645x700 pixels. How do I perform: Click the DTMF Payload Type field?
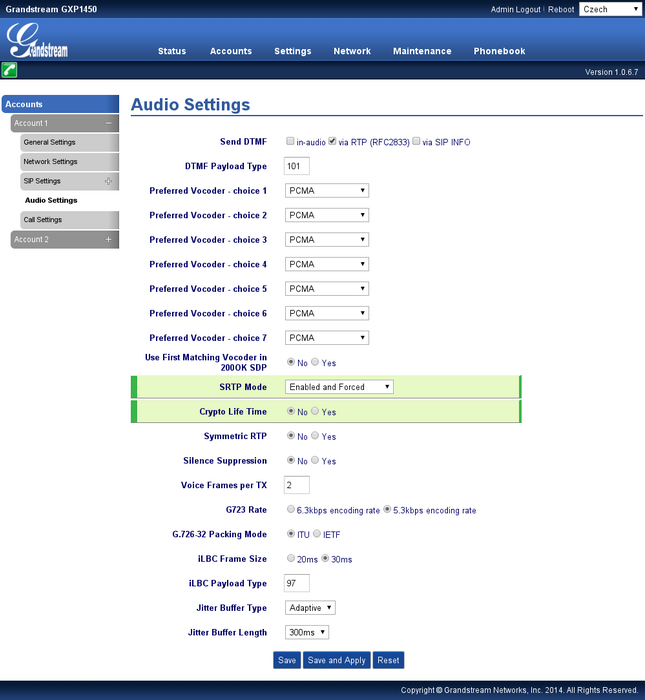(296, 166)
